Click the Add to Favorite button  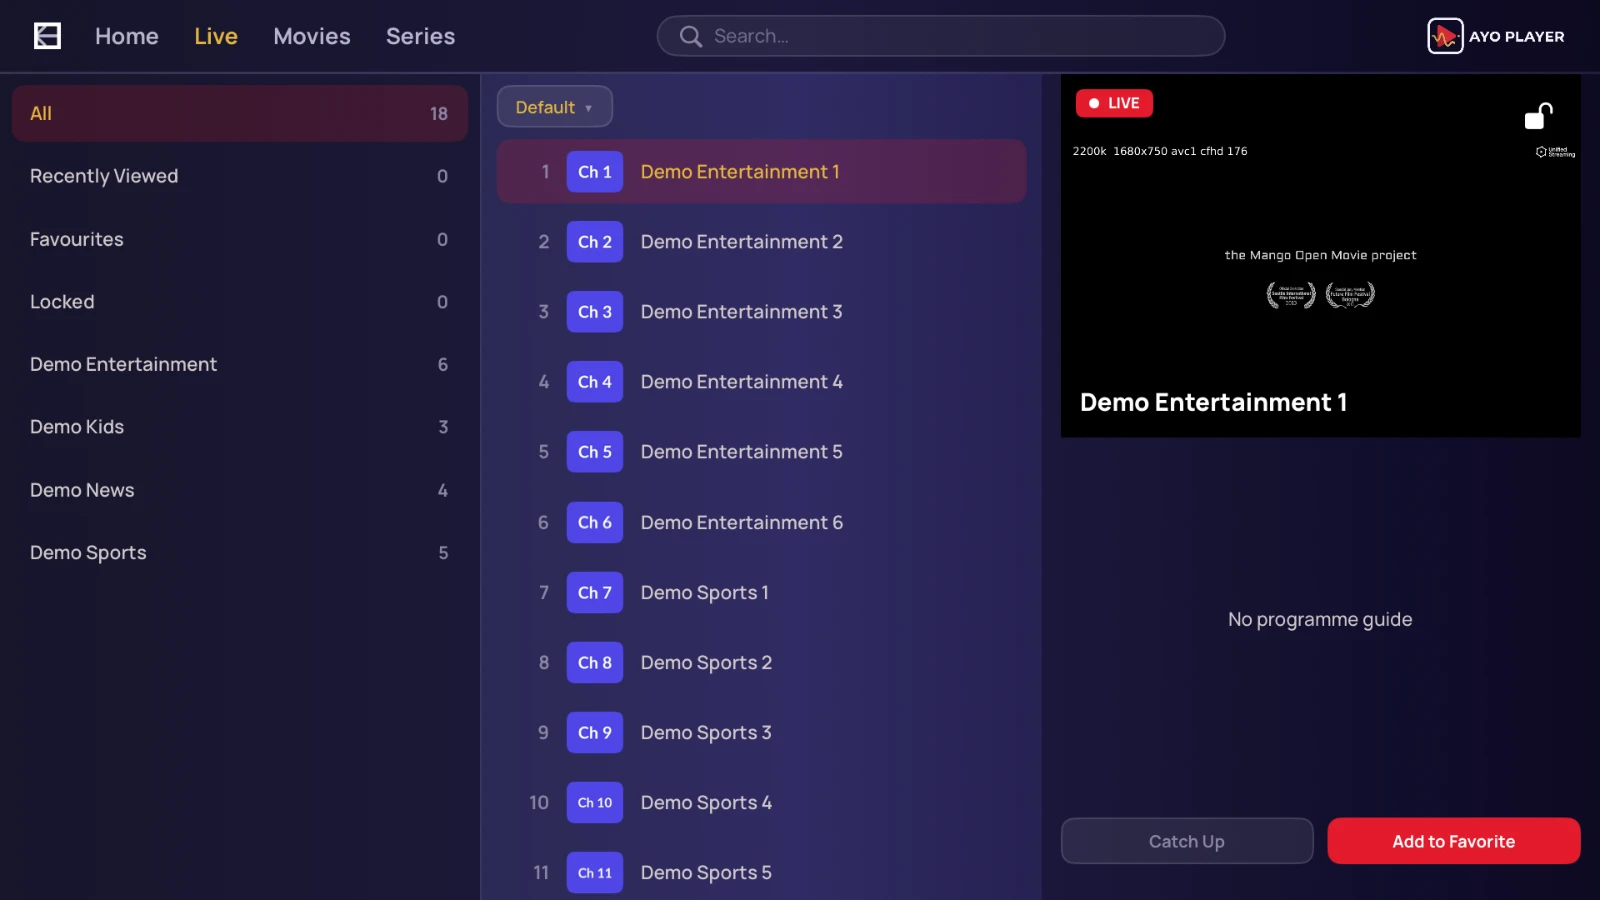click(x=1454, y=841)
